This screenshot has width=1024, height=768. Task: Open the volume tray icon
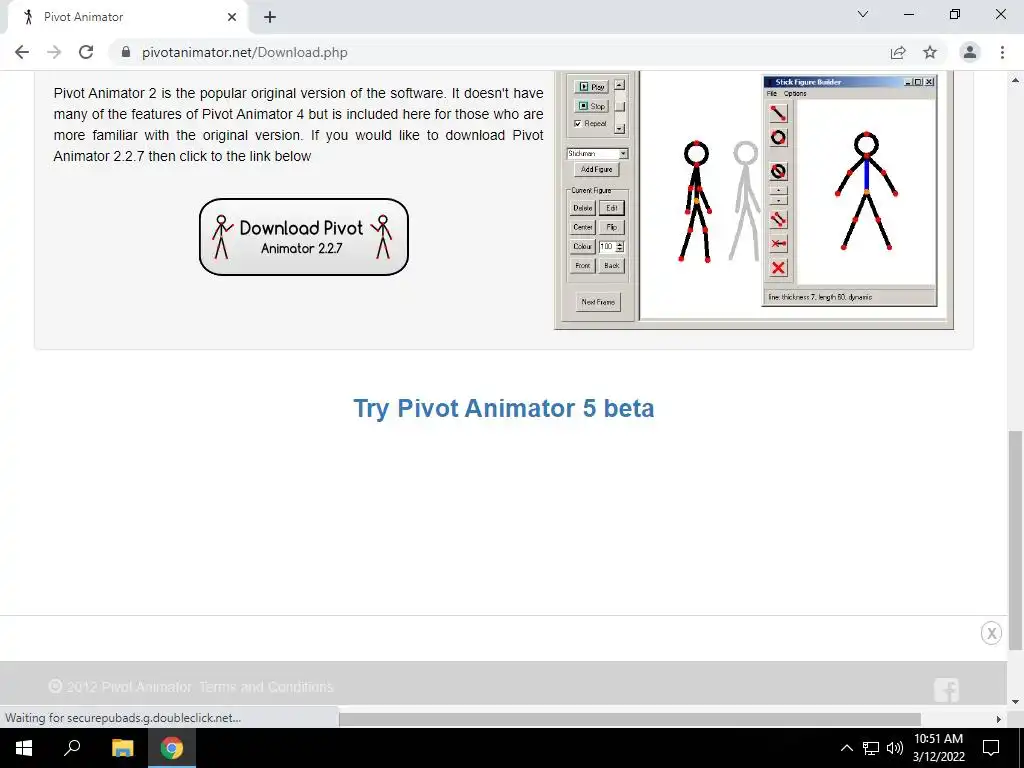point(895,748)
